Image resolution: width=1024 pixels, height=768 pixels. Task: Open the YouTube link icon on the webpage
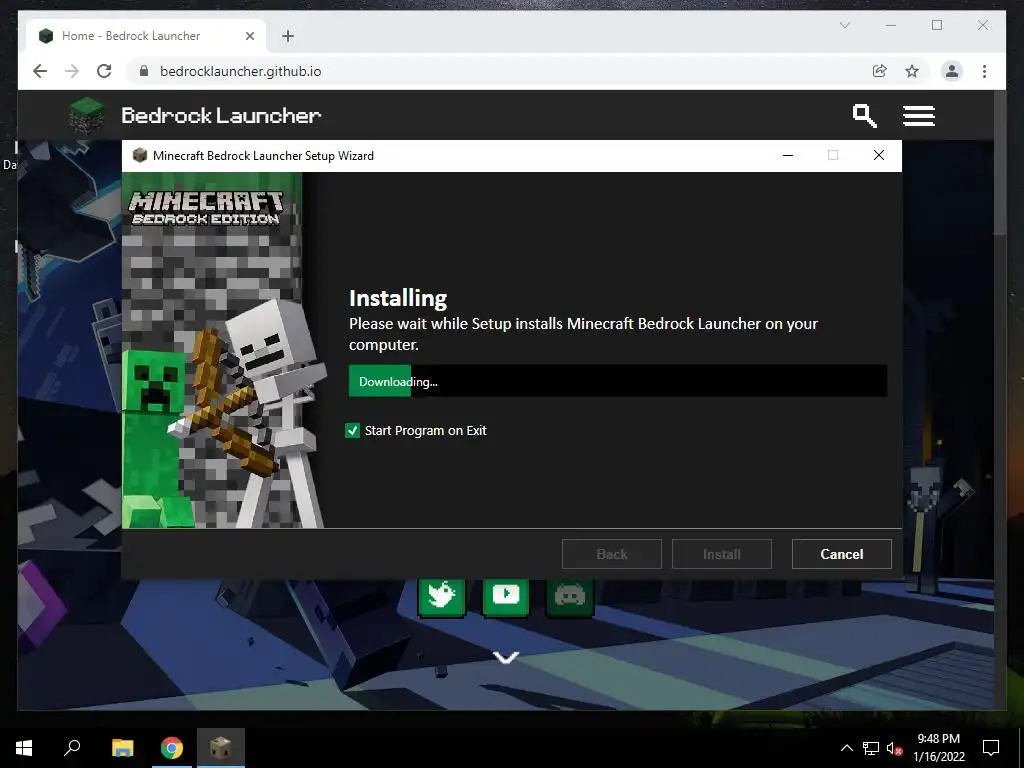(505, 596)
